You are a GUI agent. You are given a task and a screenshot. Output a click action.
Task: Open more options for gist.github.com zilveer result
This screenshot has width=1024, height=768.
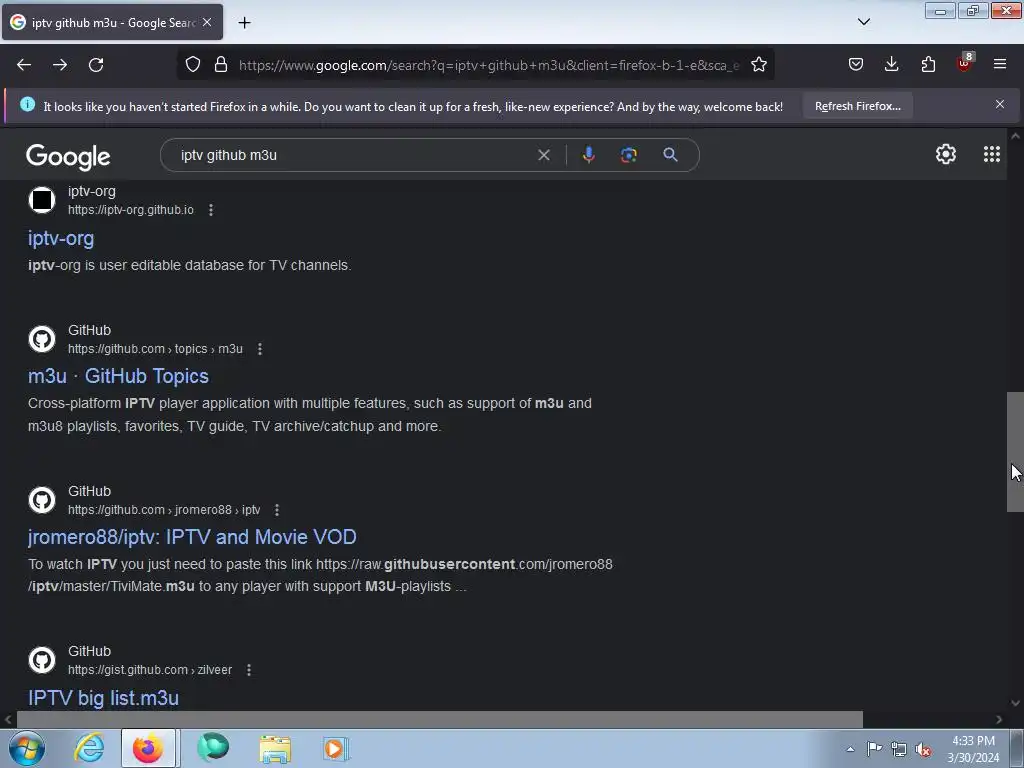click(x=249, y=669)
